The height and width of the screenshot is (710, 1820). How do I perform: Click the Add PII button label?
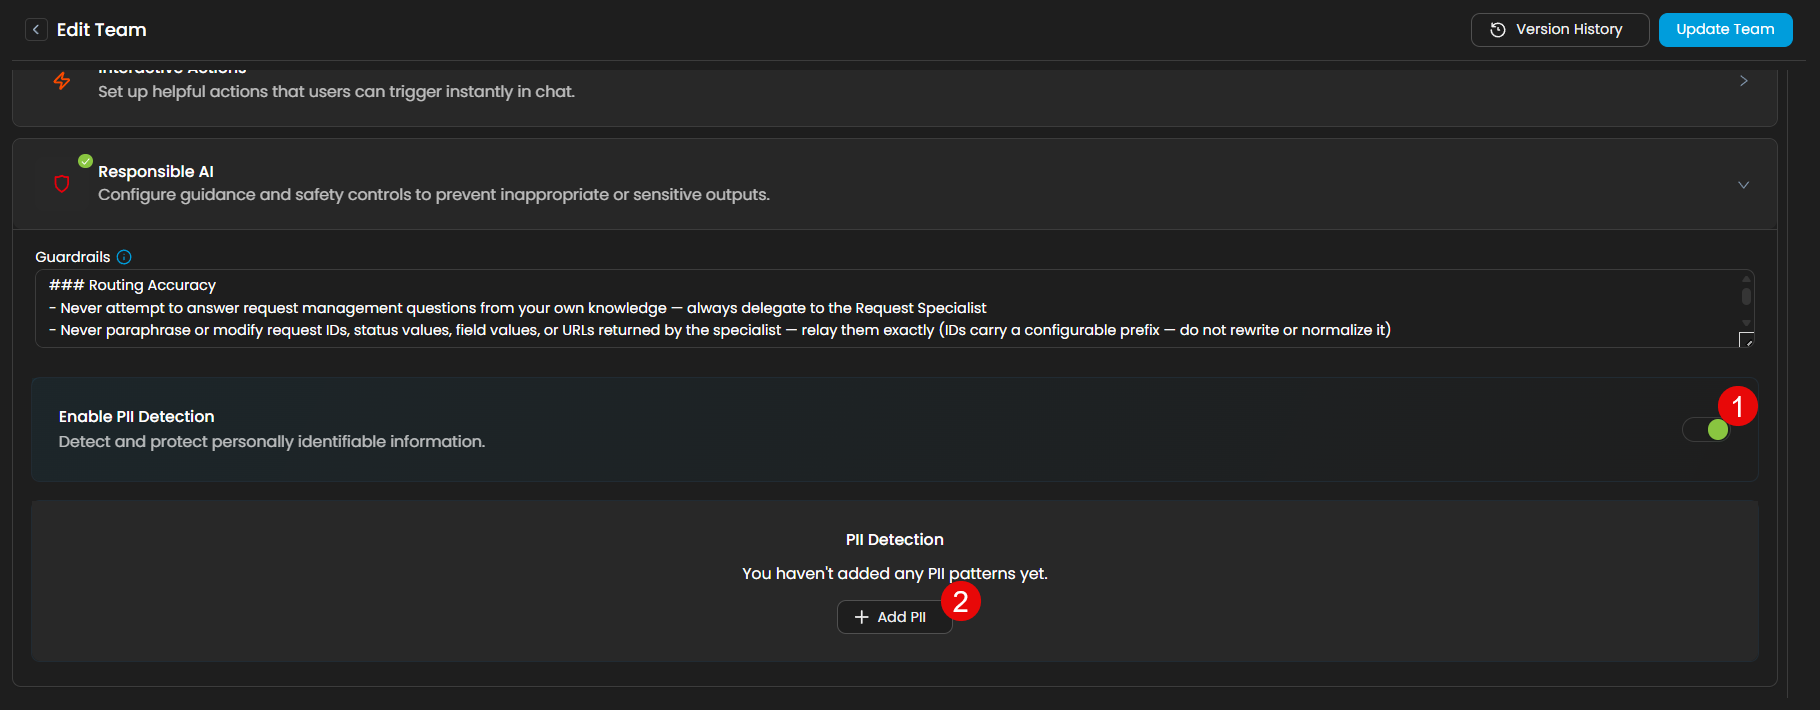[901, 617]
